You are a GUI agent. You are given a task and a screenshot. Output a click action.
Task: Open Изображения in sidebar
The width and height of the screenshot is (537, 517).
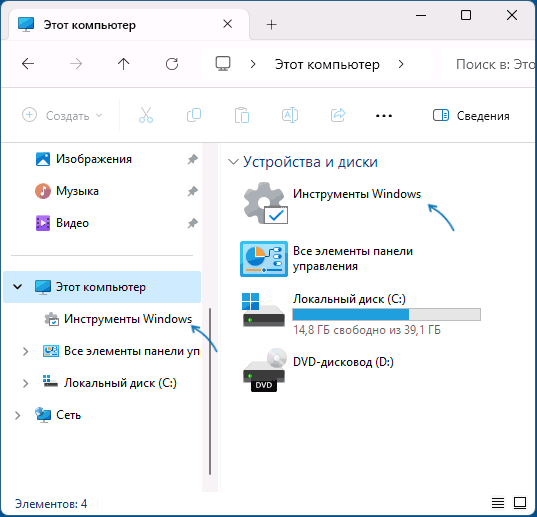93,159
